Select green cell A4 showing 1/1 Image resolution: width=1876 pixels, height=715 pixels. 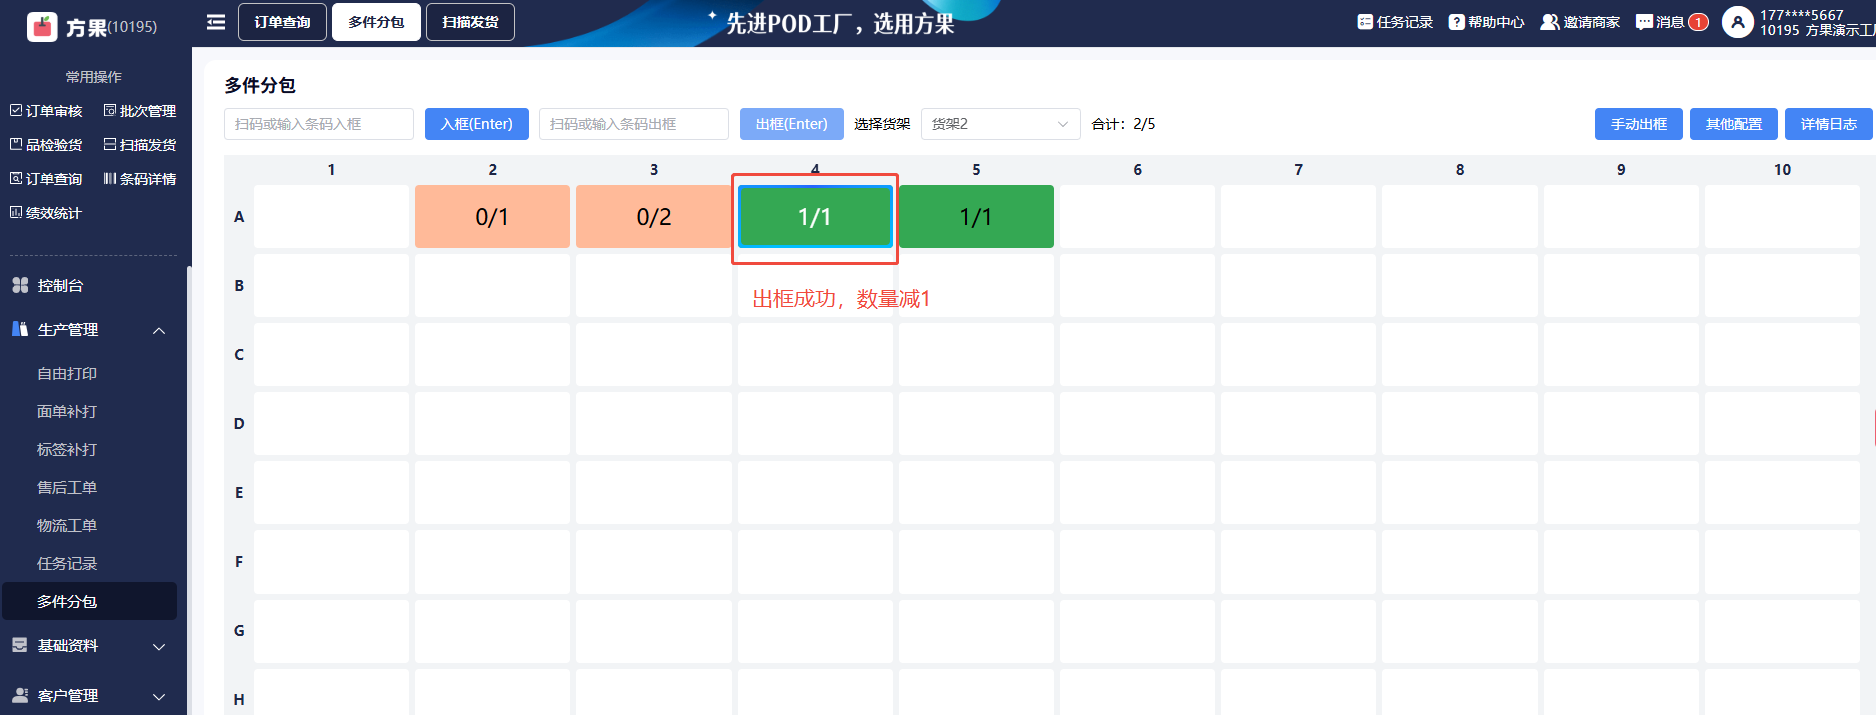pos(815,216)
